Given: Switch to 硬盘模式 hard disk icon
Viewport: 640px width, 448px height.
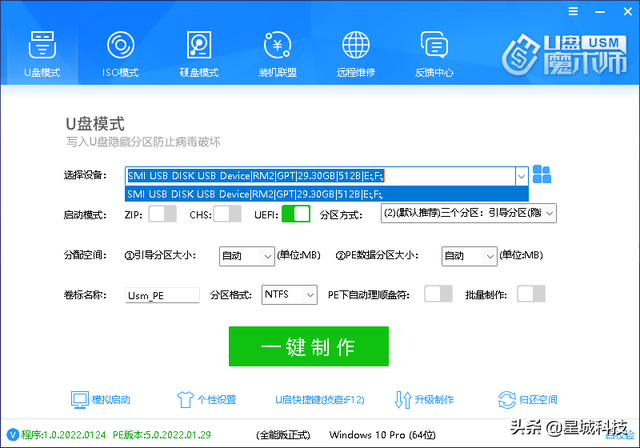Looking at the screenshot, I should [x=199, y=45].
